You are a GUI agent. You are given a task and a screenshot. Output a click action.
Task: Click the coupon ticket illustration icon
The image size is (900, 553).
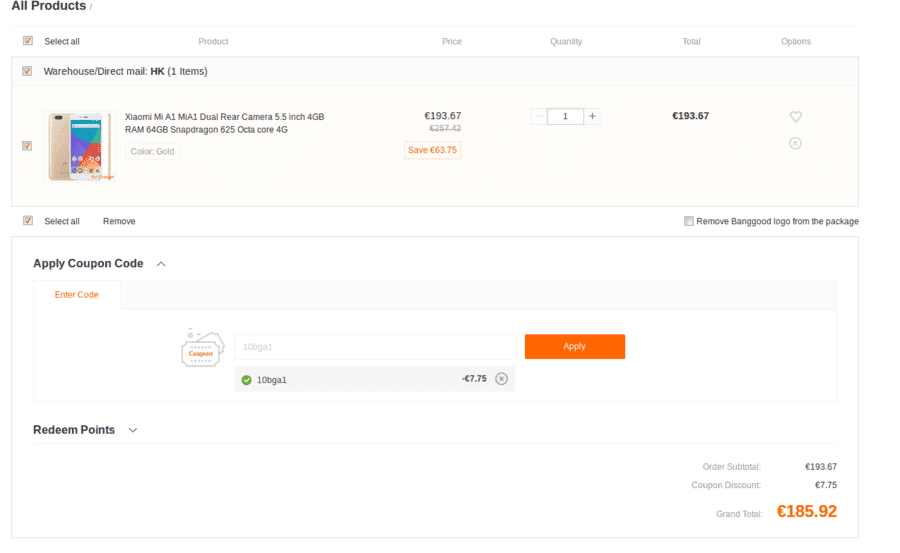coord(201,348)
